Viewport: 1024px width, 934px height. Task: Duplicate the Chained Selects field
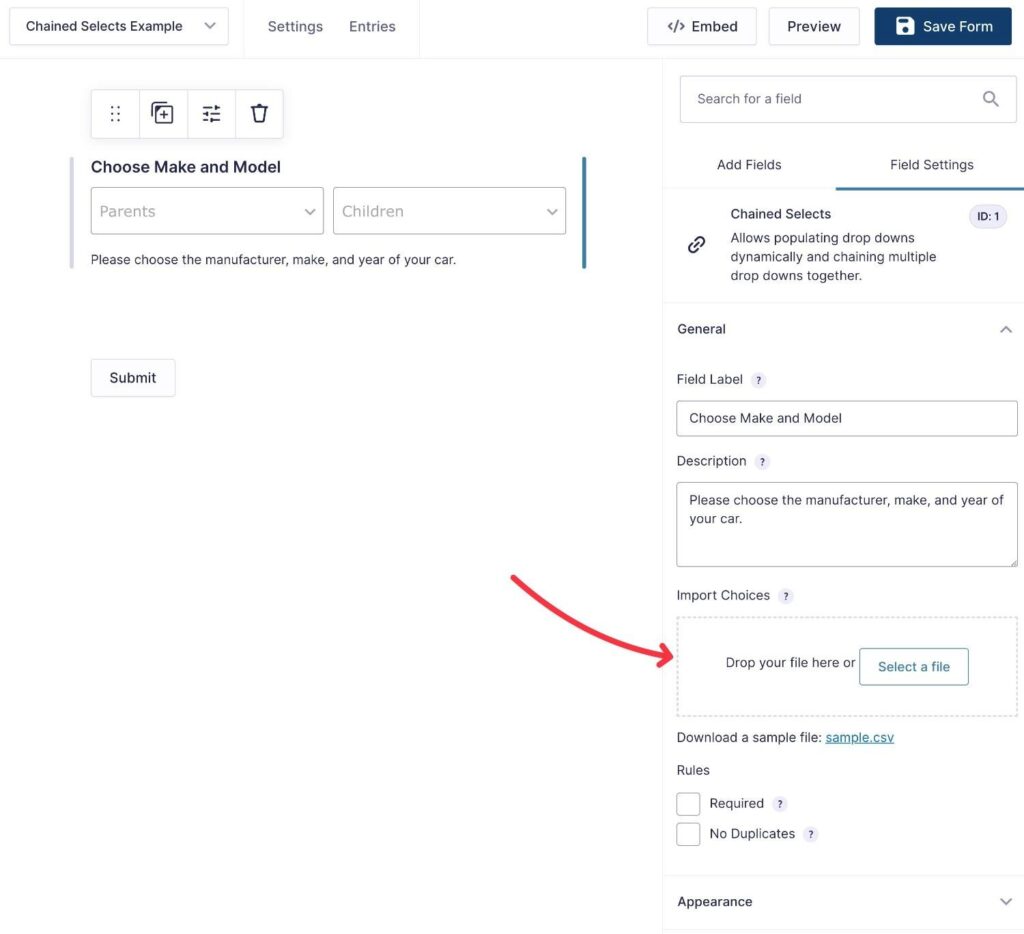pyautogui.click(x=163, y=113)
